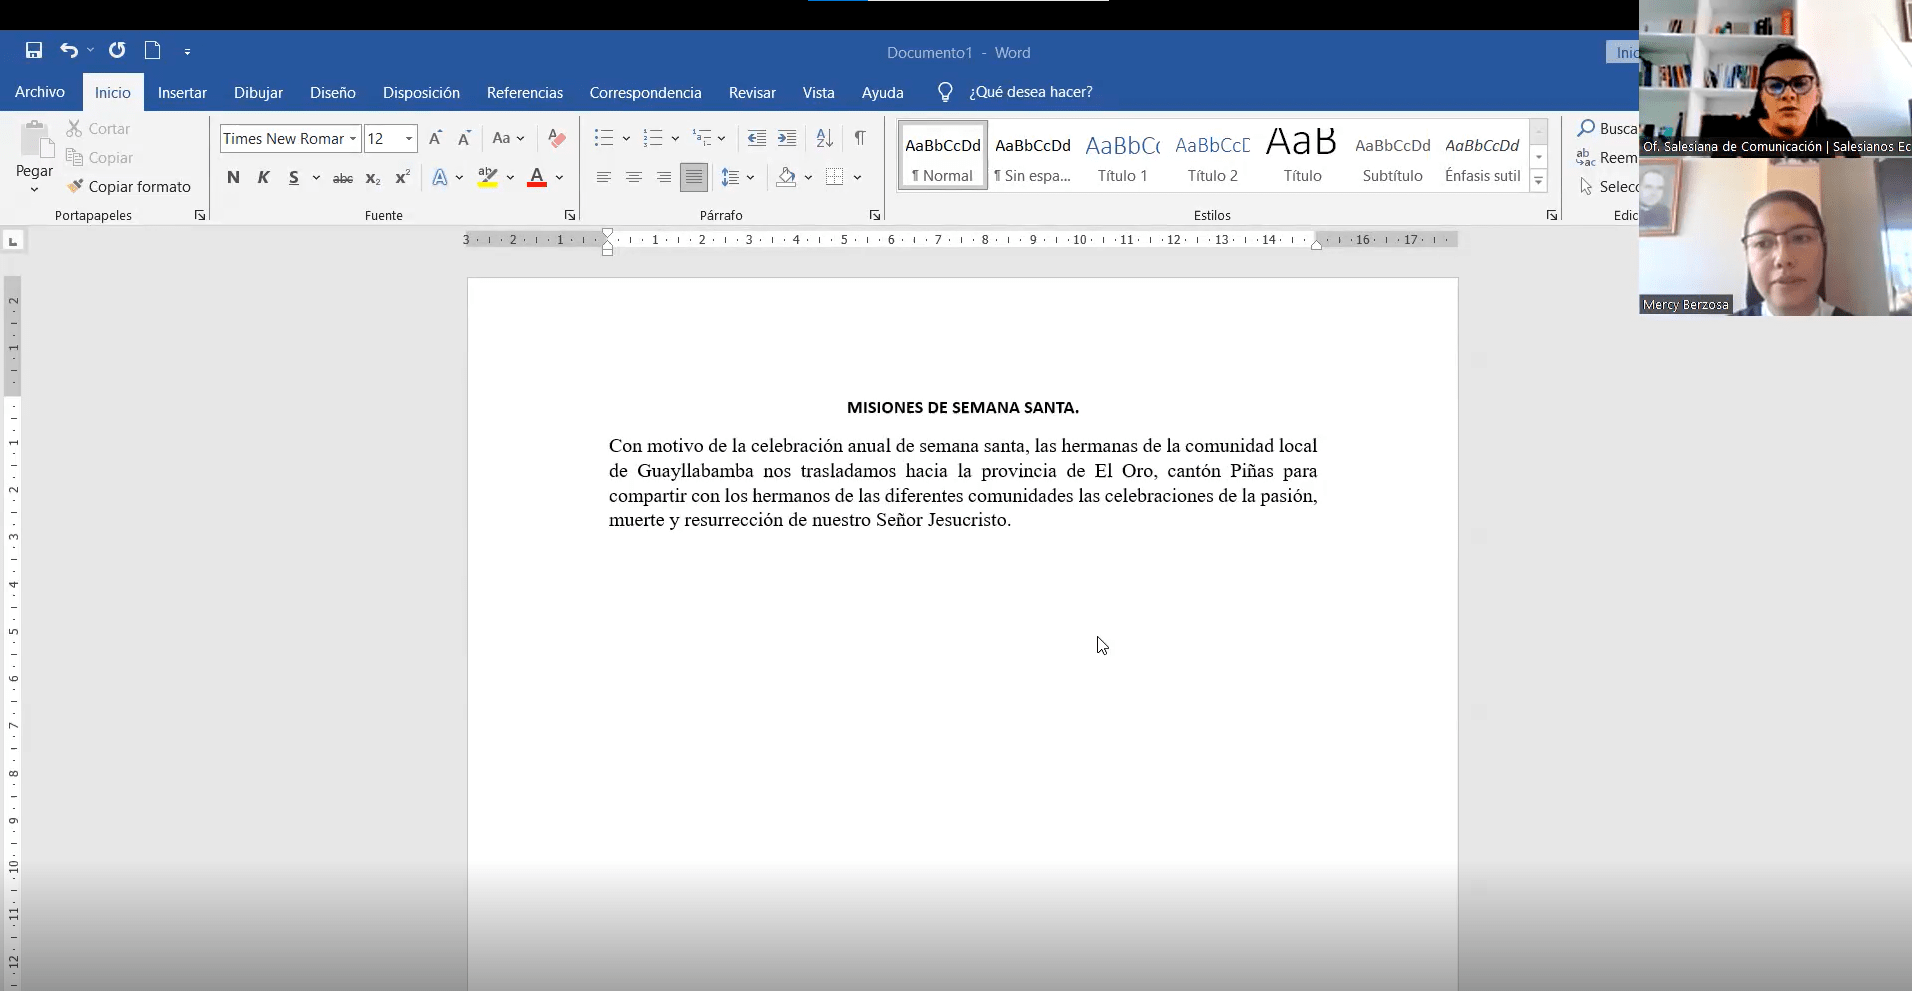Increase font size with the larger A icon
Viewport: 1912px width, 991px height.
435,138
